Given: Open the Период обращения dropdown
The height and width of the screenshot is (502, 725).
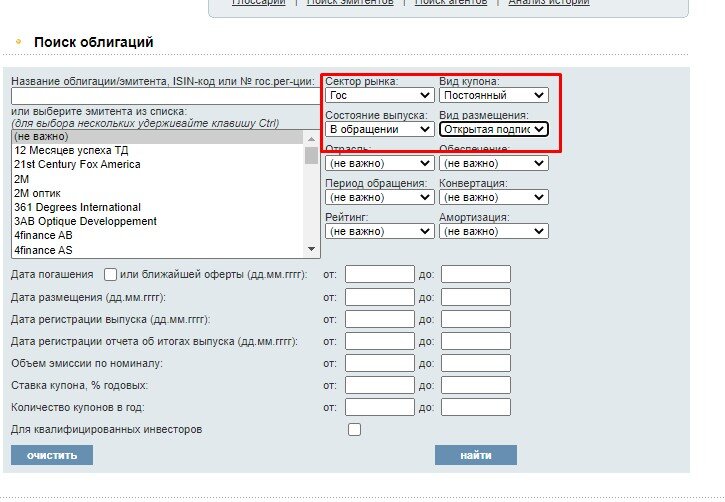Looking at the screenshot, I should point(380,197).
